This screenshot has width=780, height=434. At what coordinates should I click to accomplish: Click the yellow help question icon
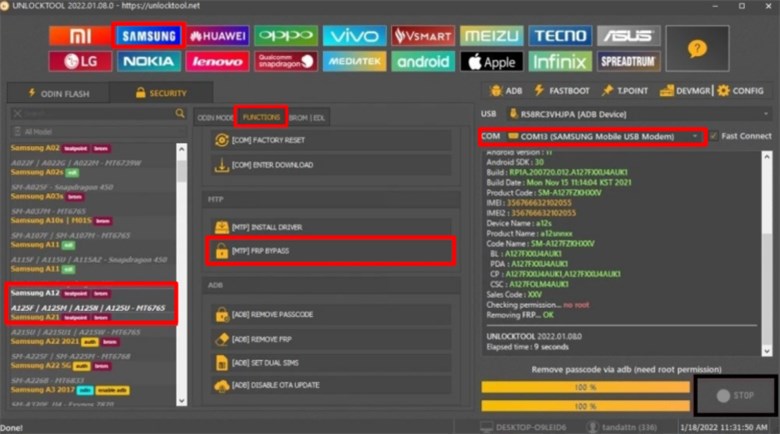click(697, 49)
